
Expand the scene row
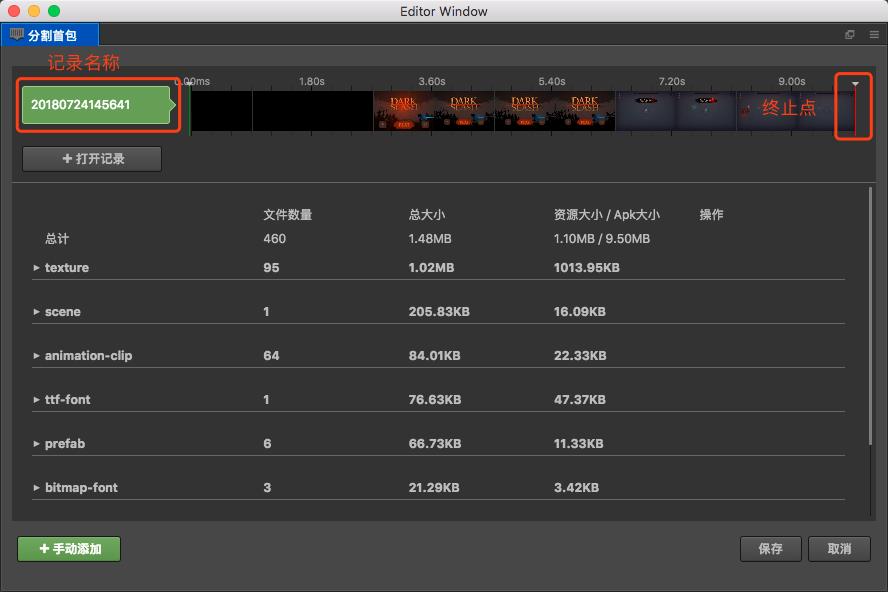36,312
